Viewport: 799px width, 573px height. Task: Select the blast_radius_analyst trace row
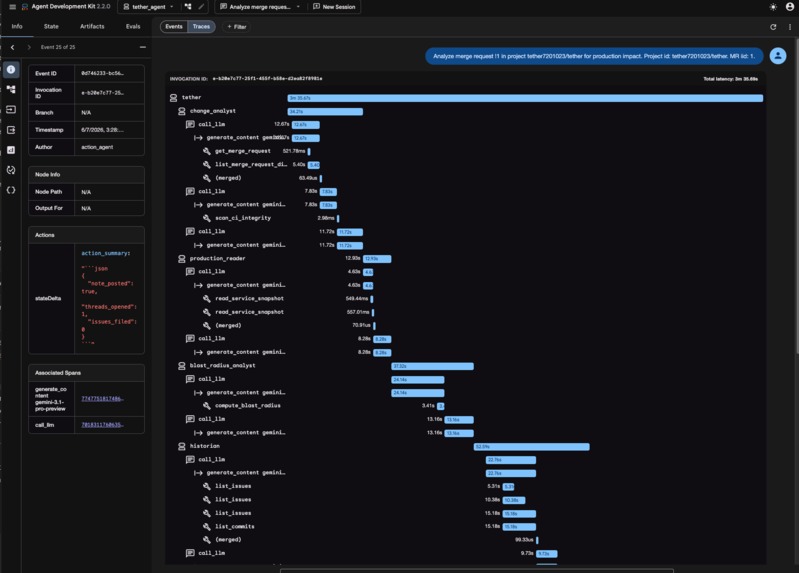[x=466, y=366]
